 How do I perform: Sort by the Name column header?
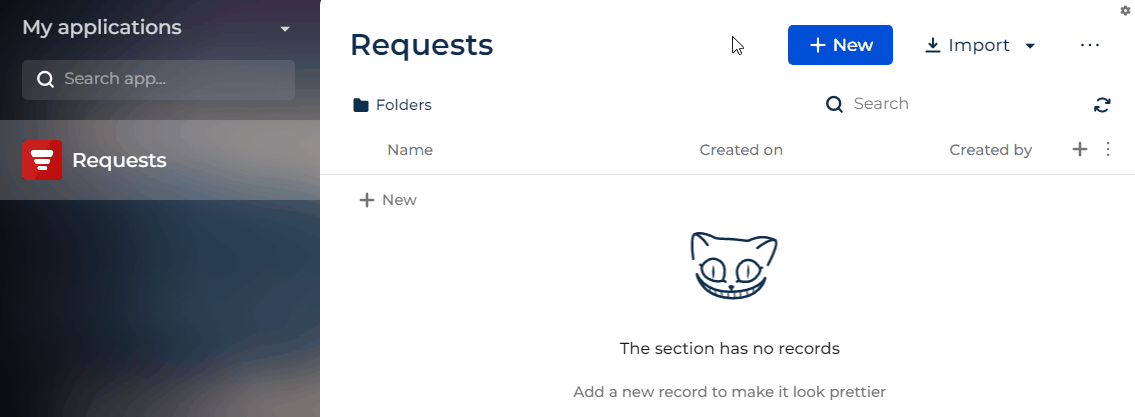click(x=410, y=150)
